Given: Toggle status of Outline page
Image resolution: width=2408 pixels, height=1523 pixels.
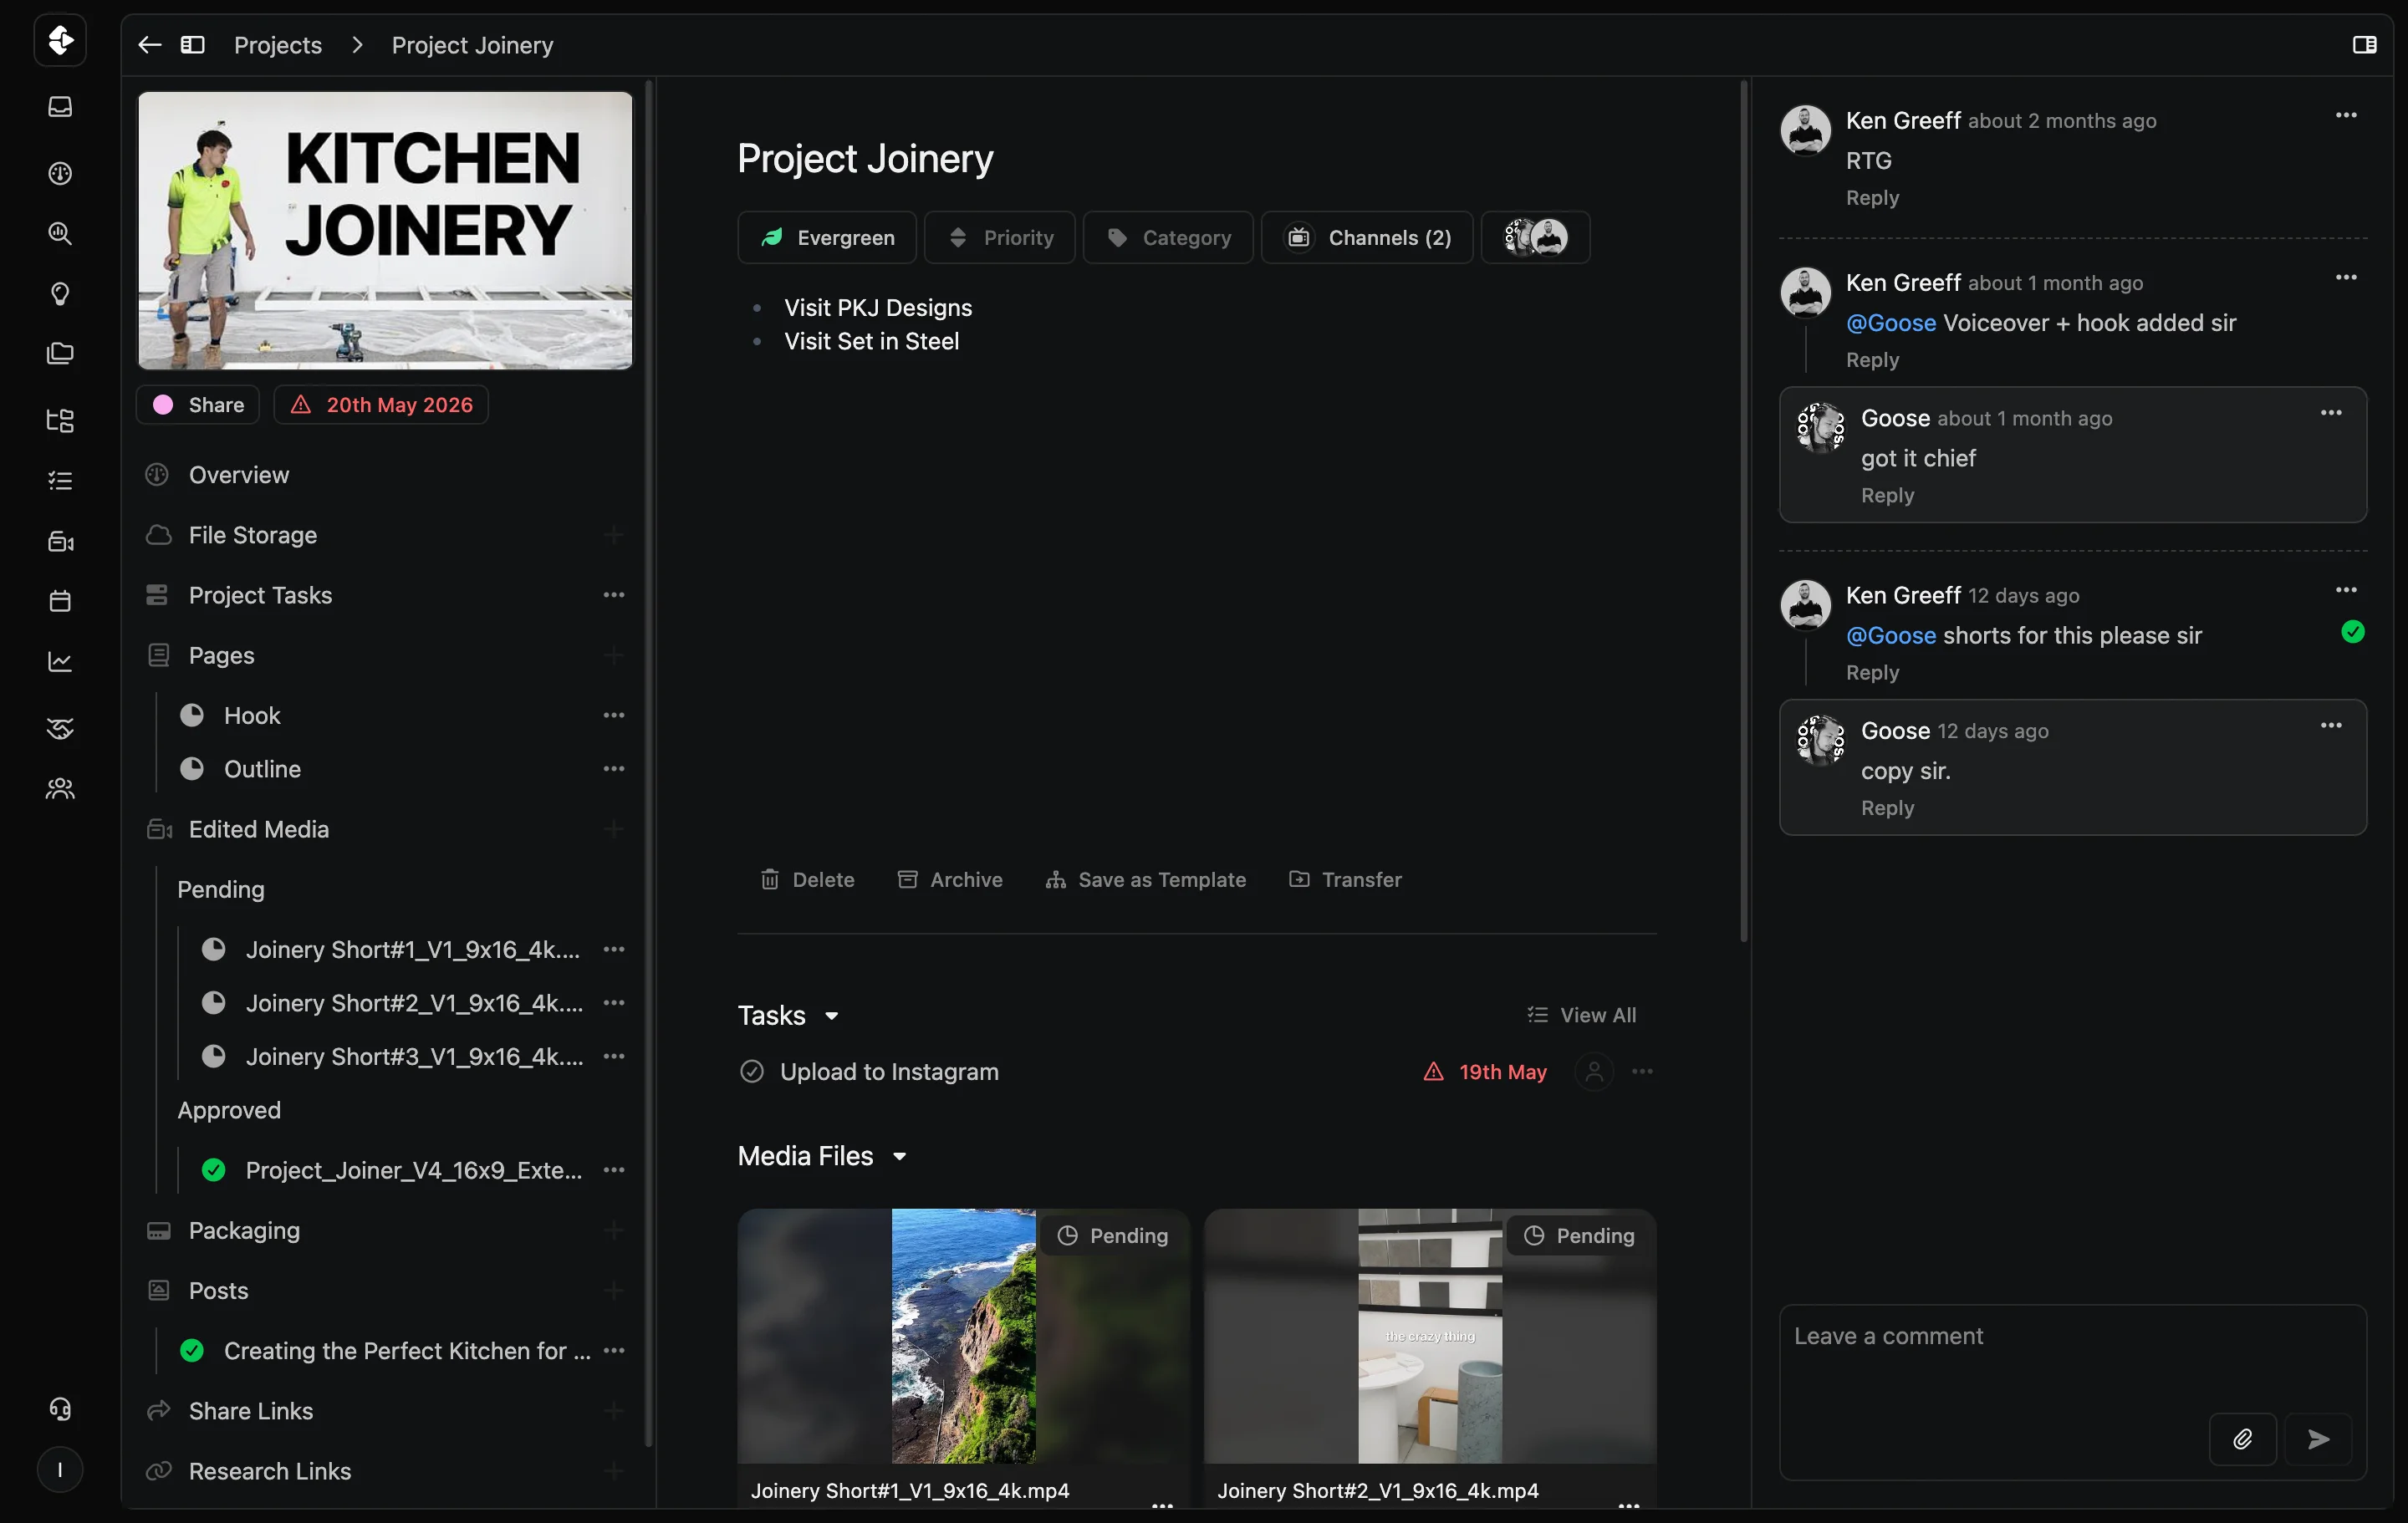Looking at the screenshot, I should (x=192, y=769).
